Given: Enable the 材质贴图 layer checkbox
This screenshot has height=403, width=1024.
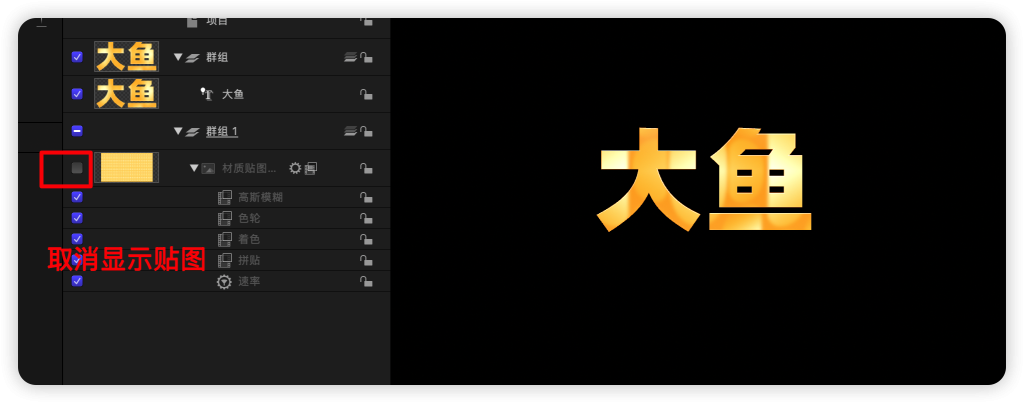Looking at the screenshot, I should [x=77, y=168].
